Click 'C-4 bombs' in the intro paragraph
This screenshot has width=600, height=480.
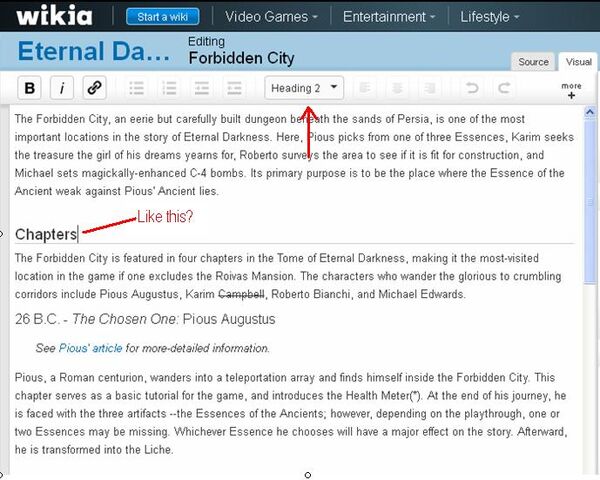(x=217, y=173)
